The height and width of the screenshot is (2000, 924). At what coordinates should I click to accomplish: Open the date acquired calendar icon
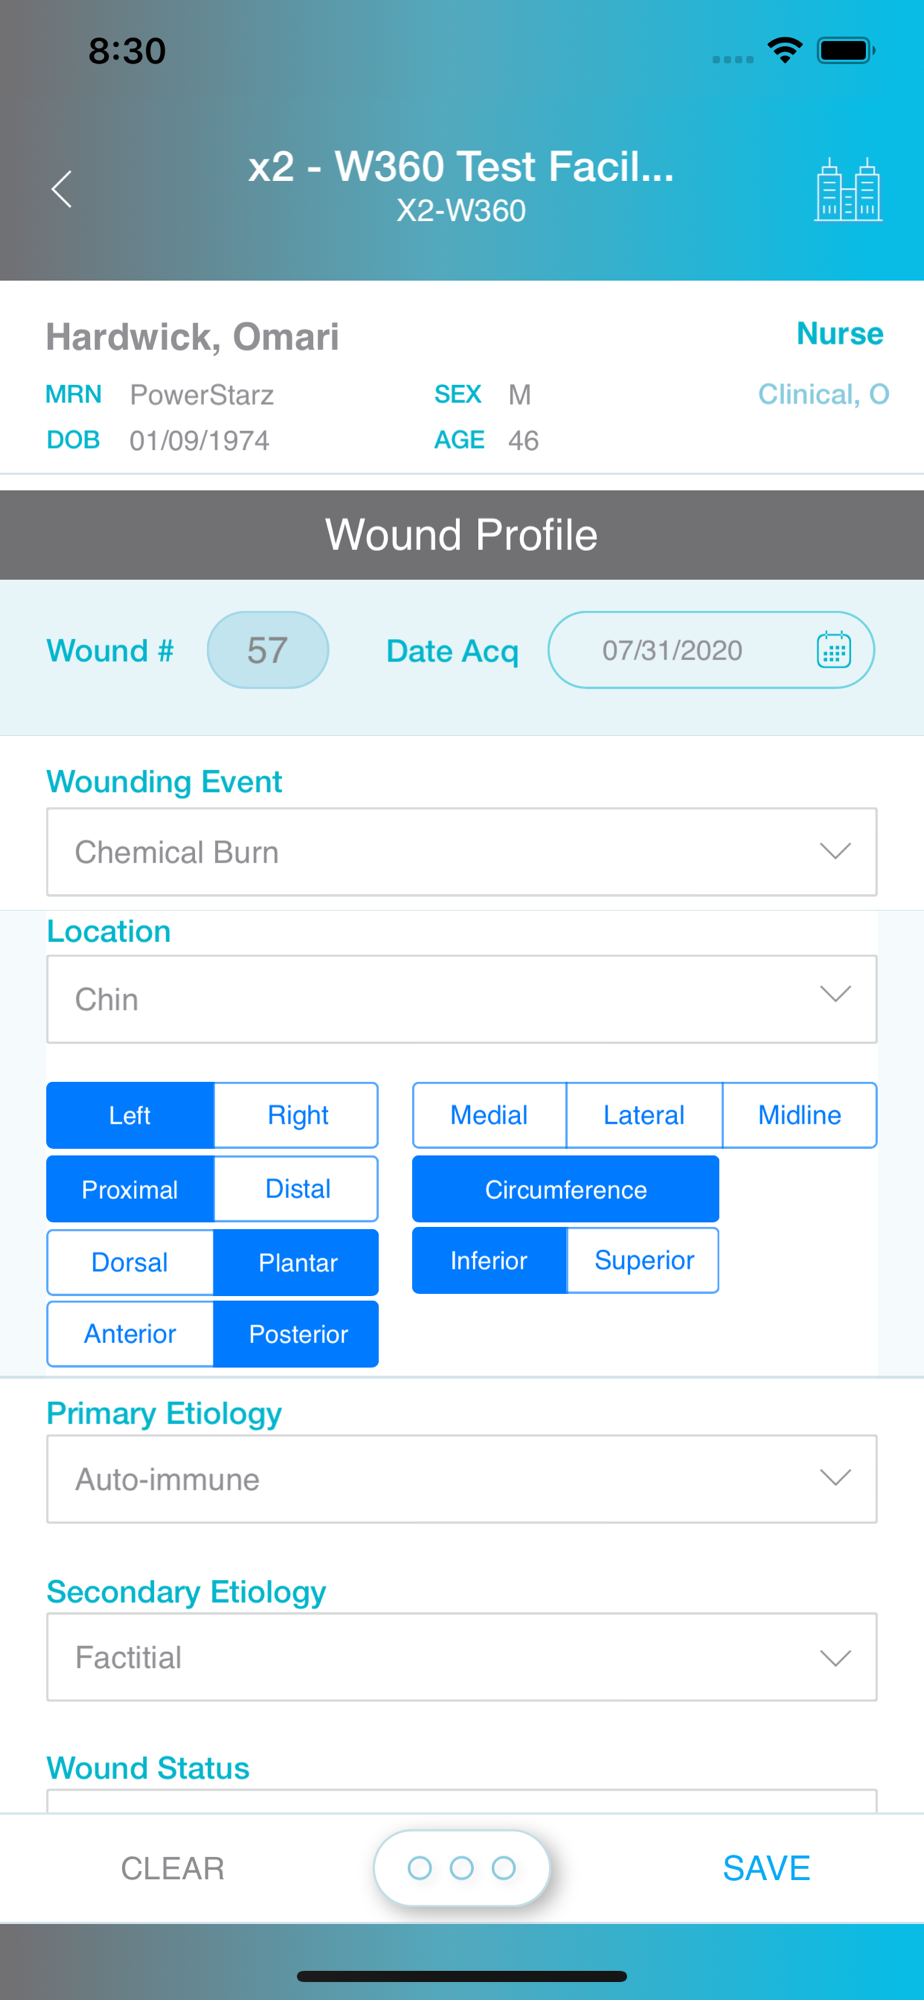tap(833, 650)
